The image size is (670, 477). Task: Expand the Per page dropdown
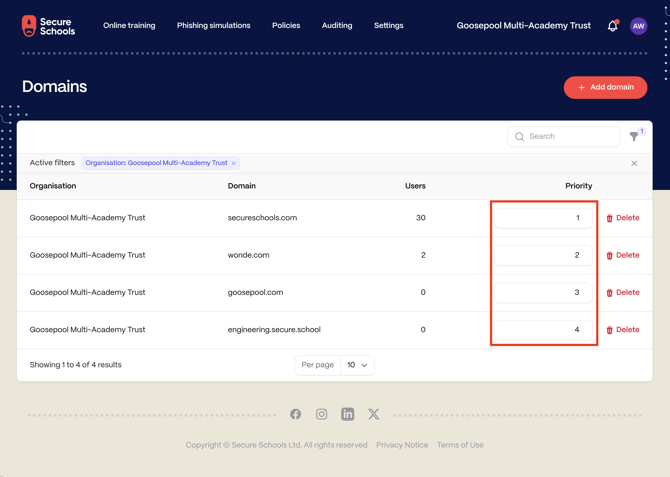[357, 365]
